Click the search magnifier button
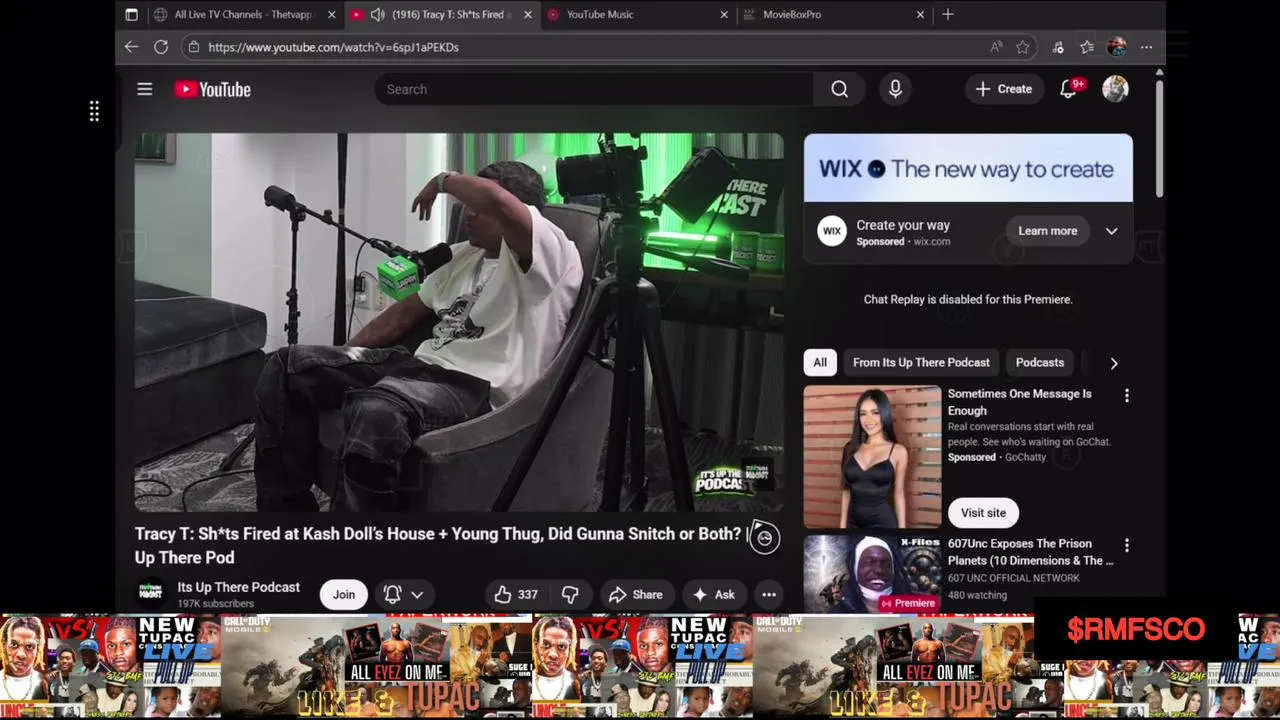 (x=839, y=89)
